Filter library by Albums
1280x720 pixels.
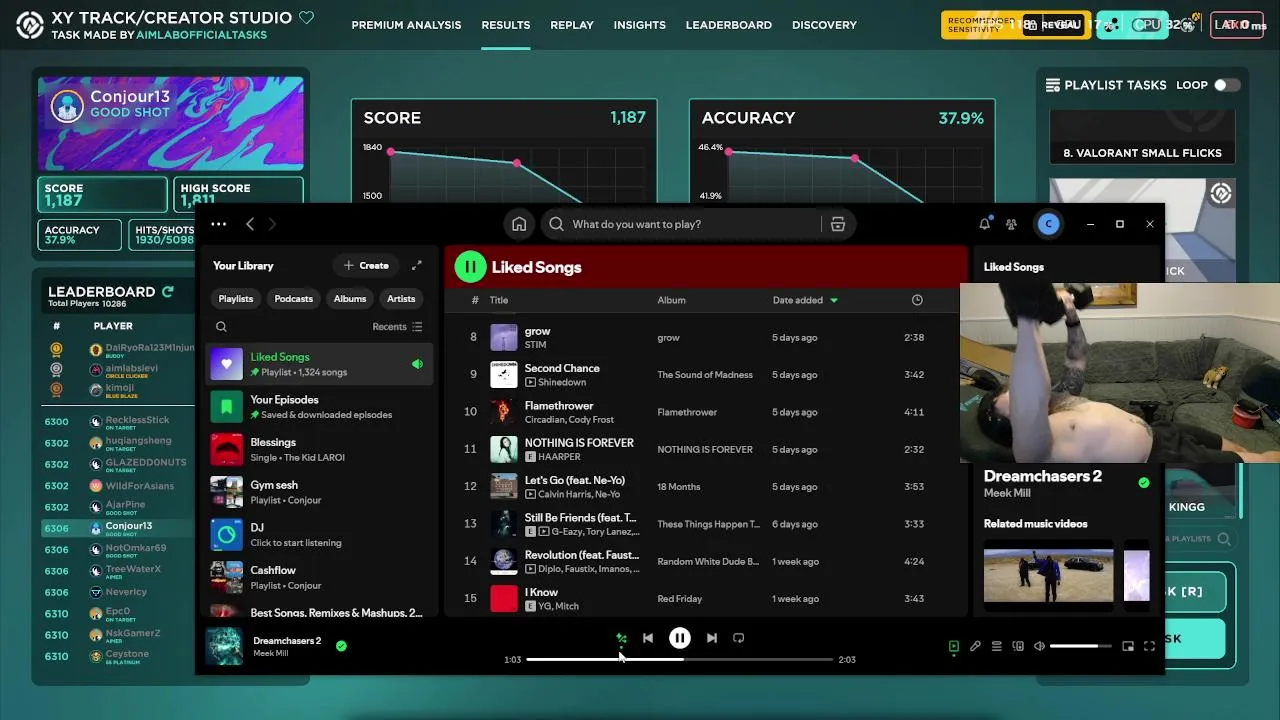click(x=350, y=299)
